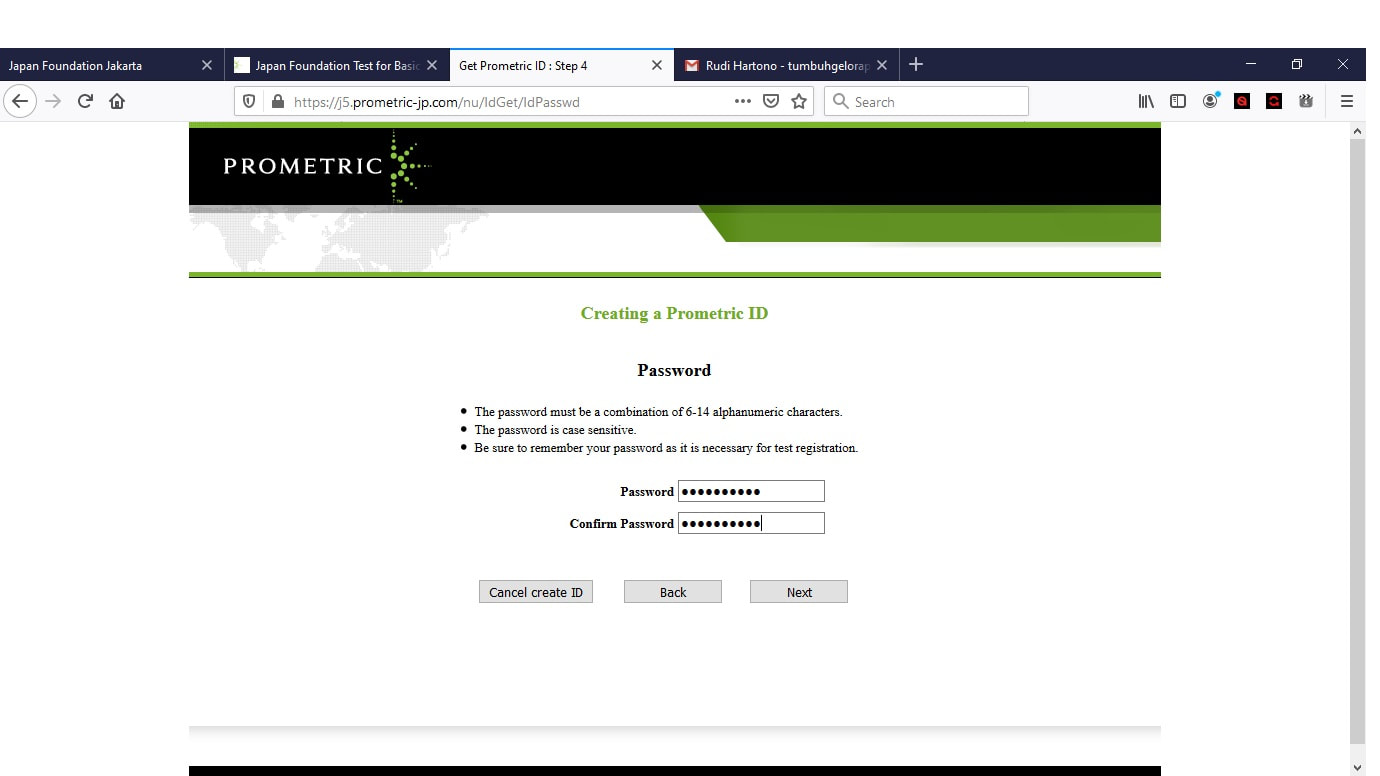Bookmark this page with the star
This screenshot has width=1380, height=776.
click(x=799, y=101)
